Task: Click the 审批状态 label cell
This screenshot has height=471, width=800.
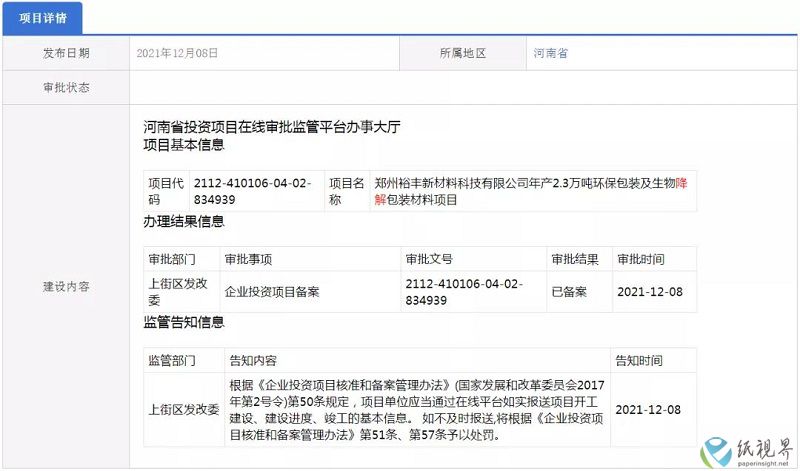Action: [66, 88]
